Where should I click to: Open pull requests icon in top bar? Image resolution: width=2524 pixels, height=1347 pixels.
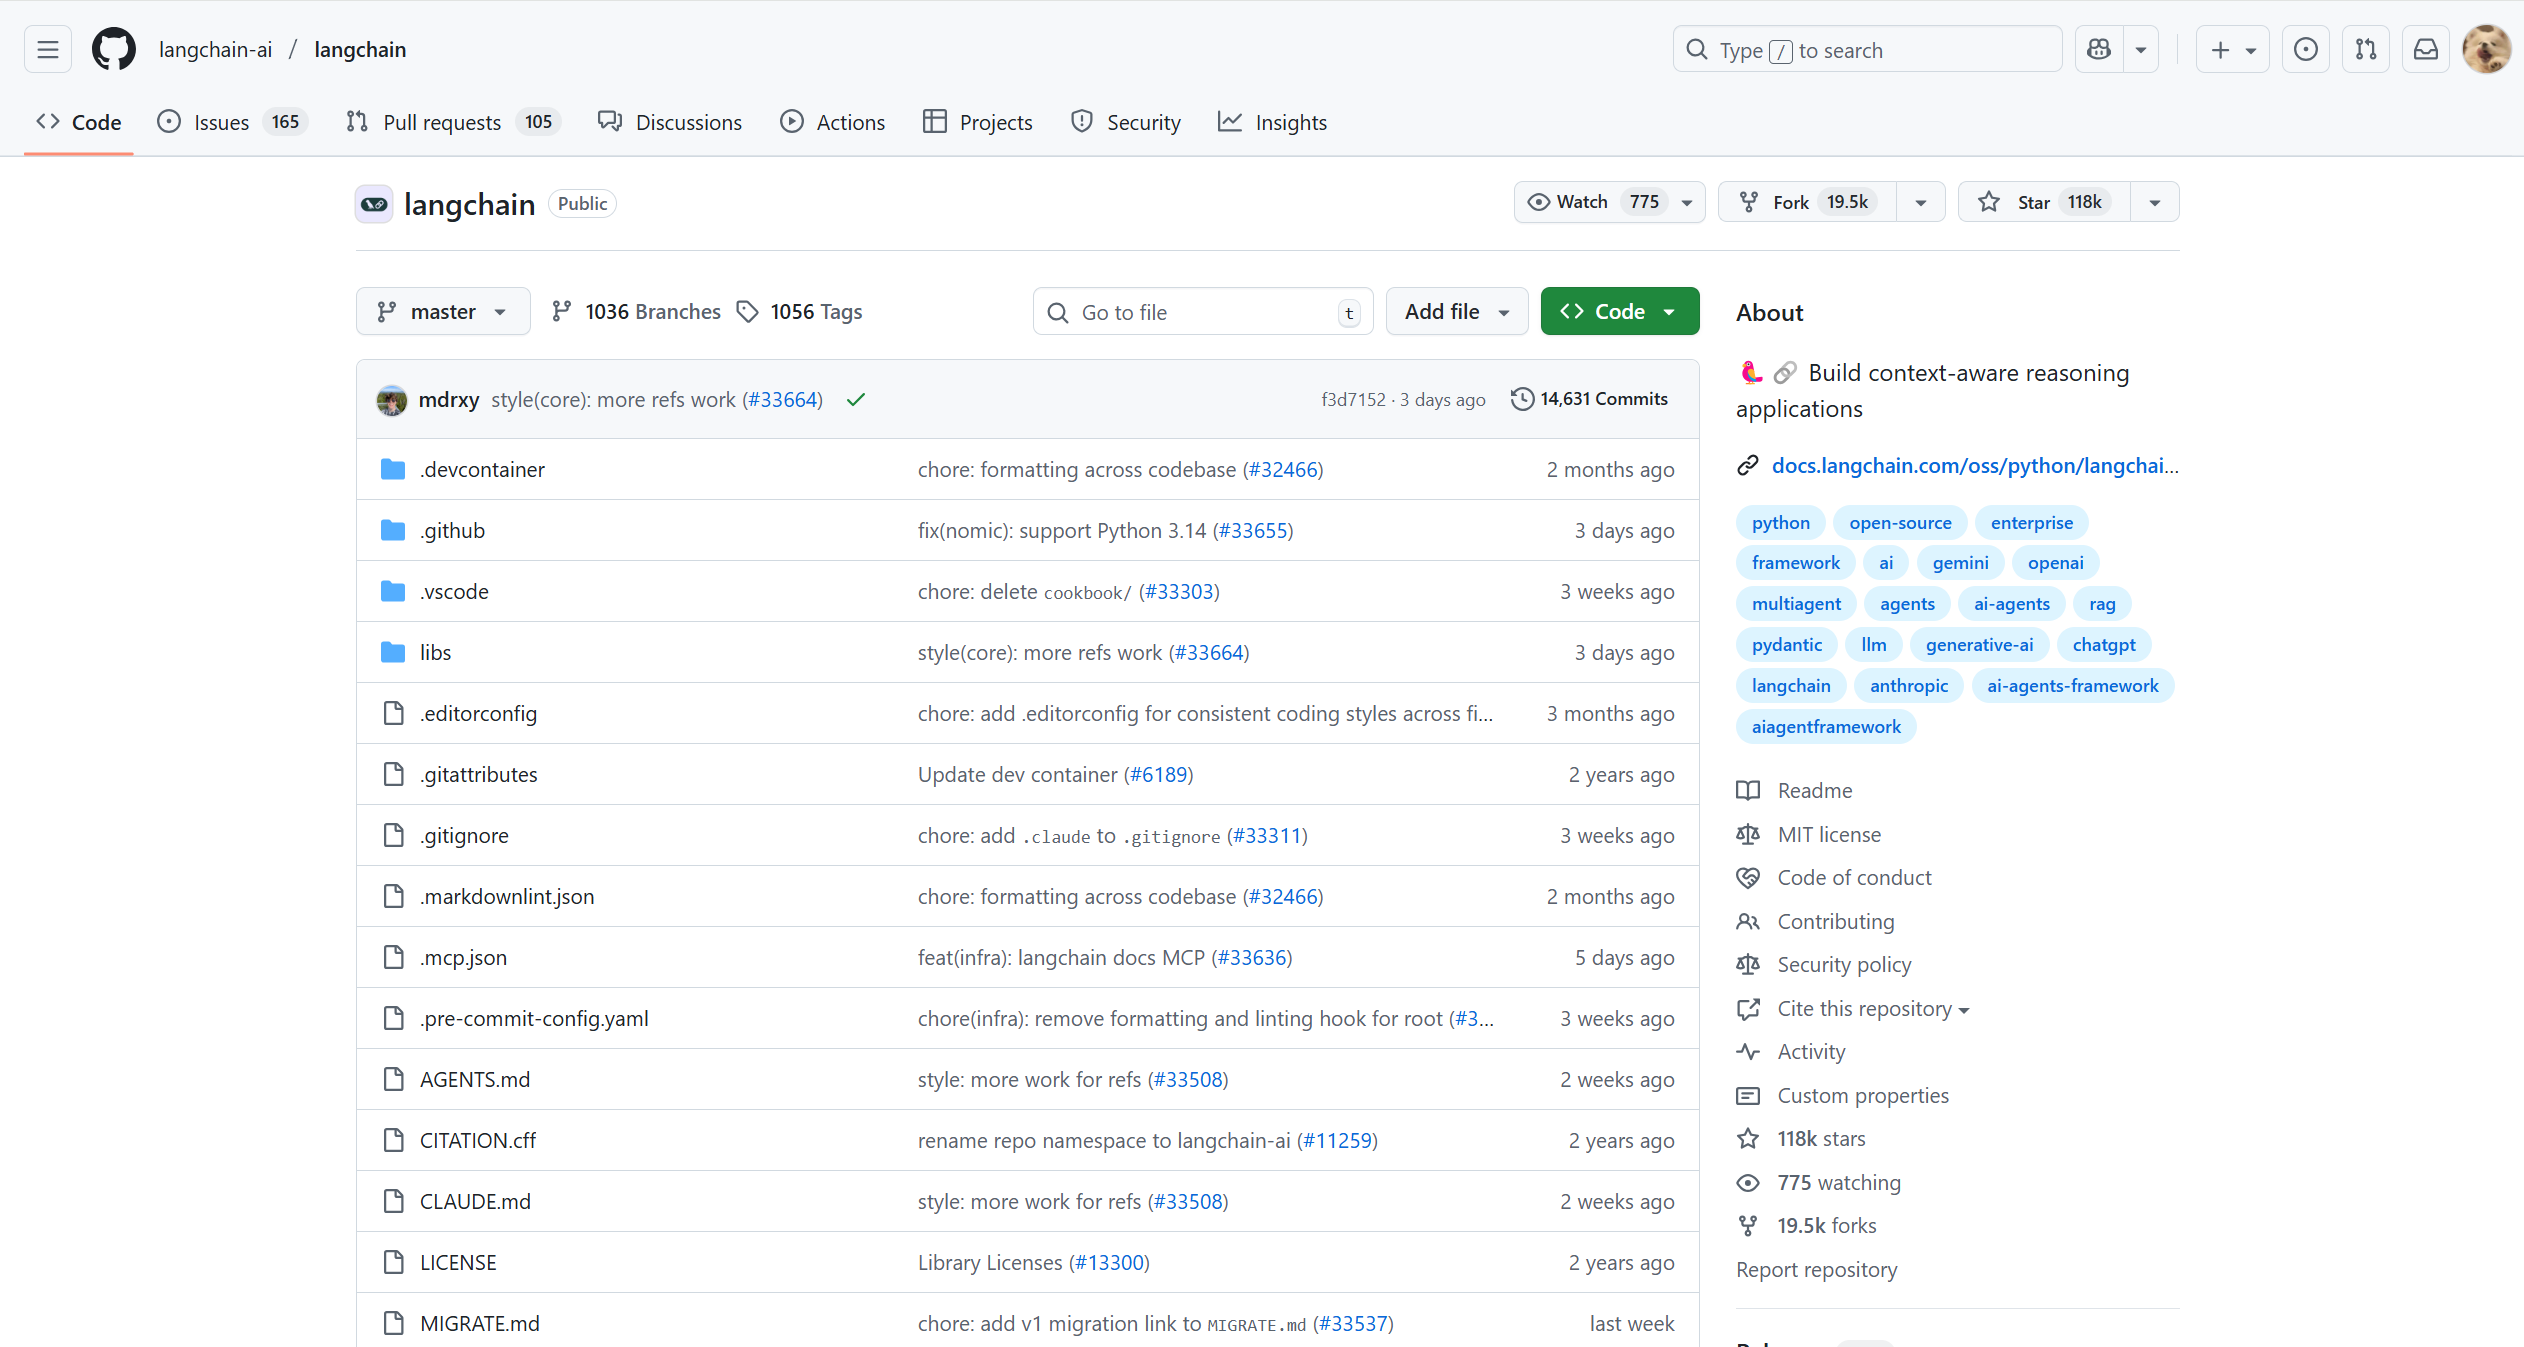tap(2366, 50)
